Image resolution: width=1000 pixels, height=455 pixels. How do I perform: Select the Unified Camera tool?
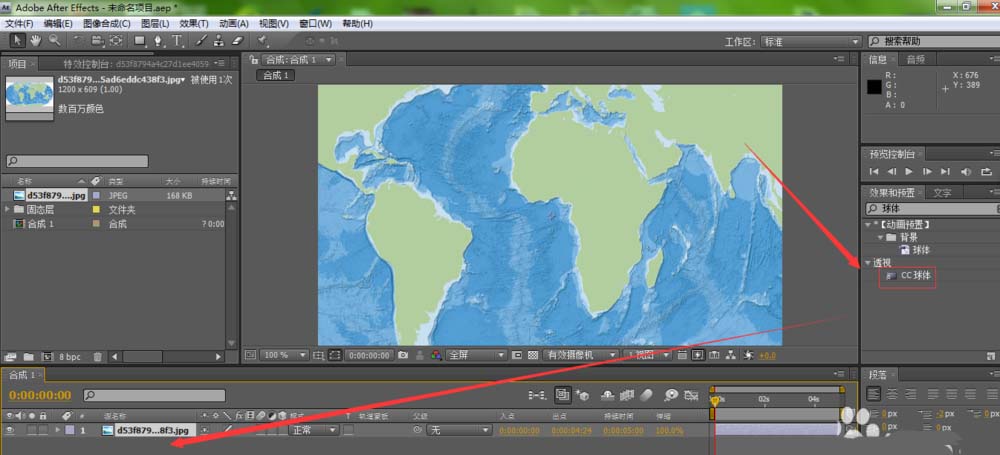tap(97, 40)
